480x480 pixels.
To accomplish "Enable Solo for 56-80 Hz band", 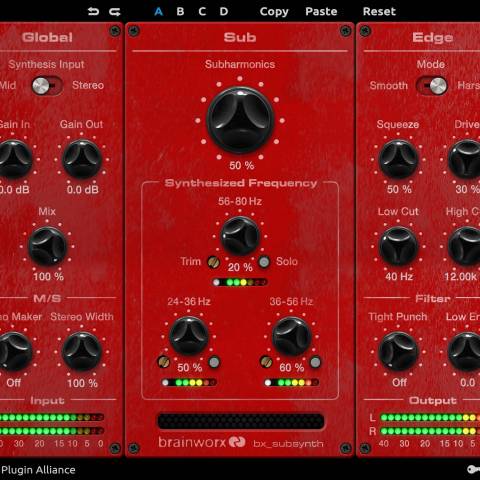I will coord(264,262).
